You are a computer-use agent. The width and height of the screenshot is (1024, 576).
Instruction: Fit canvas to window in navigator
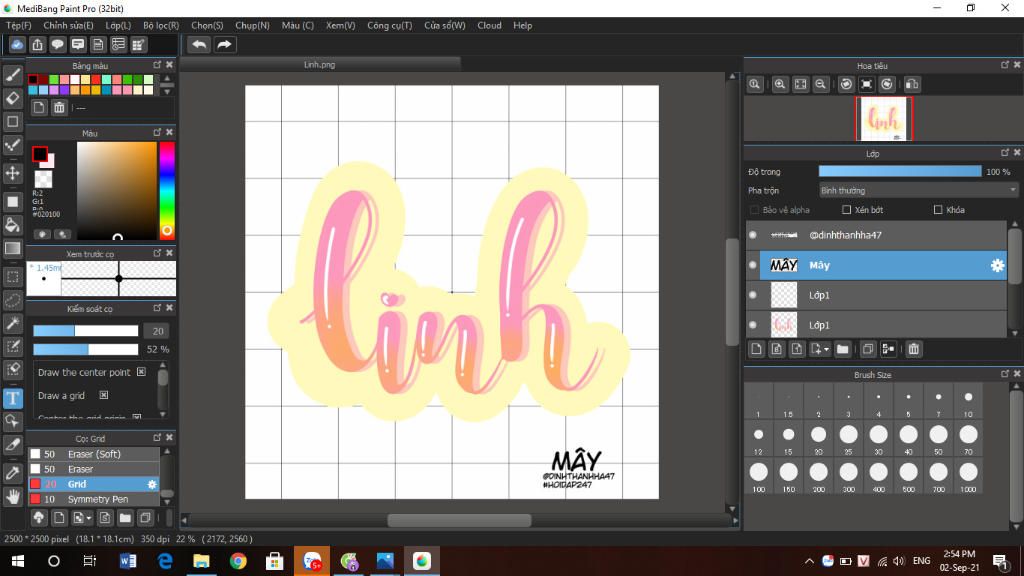coord(801,84)
